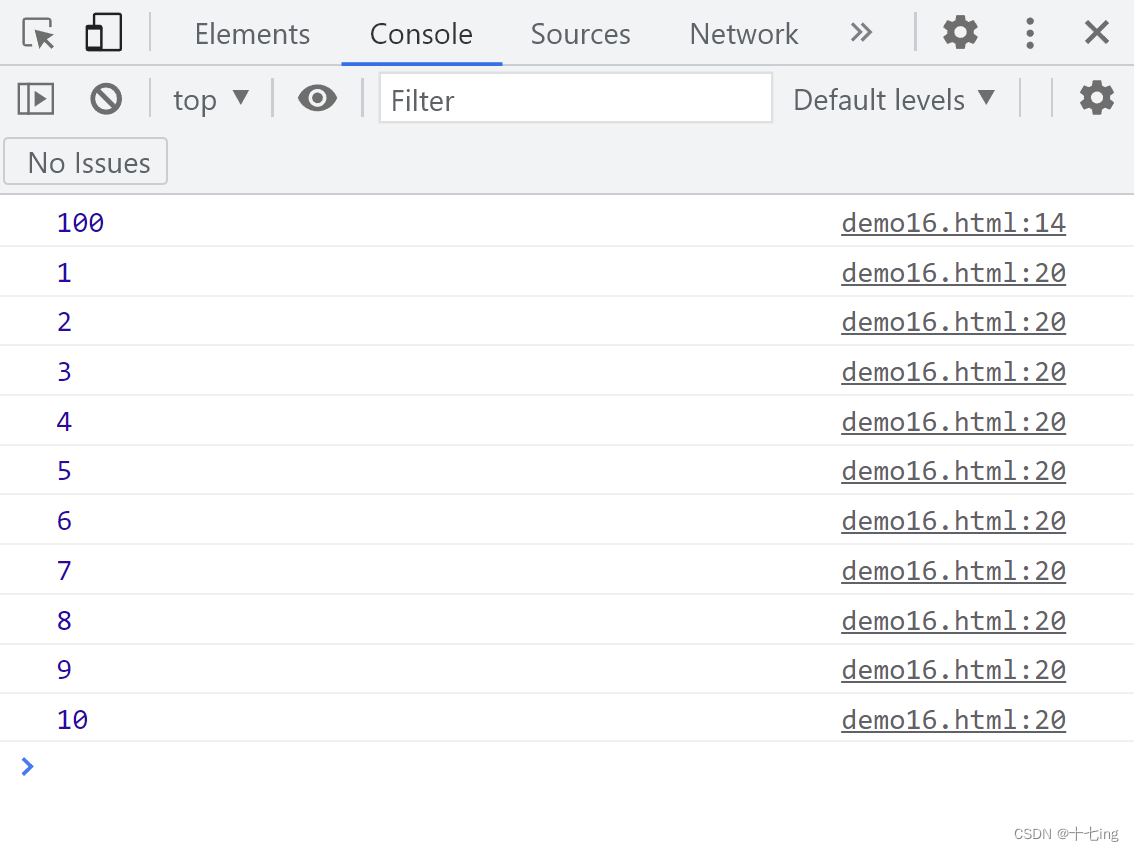Open the demo16.html:14 source link
The width and height of the screenshot is (1134, 851).
tap(953, 223)
